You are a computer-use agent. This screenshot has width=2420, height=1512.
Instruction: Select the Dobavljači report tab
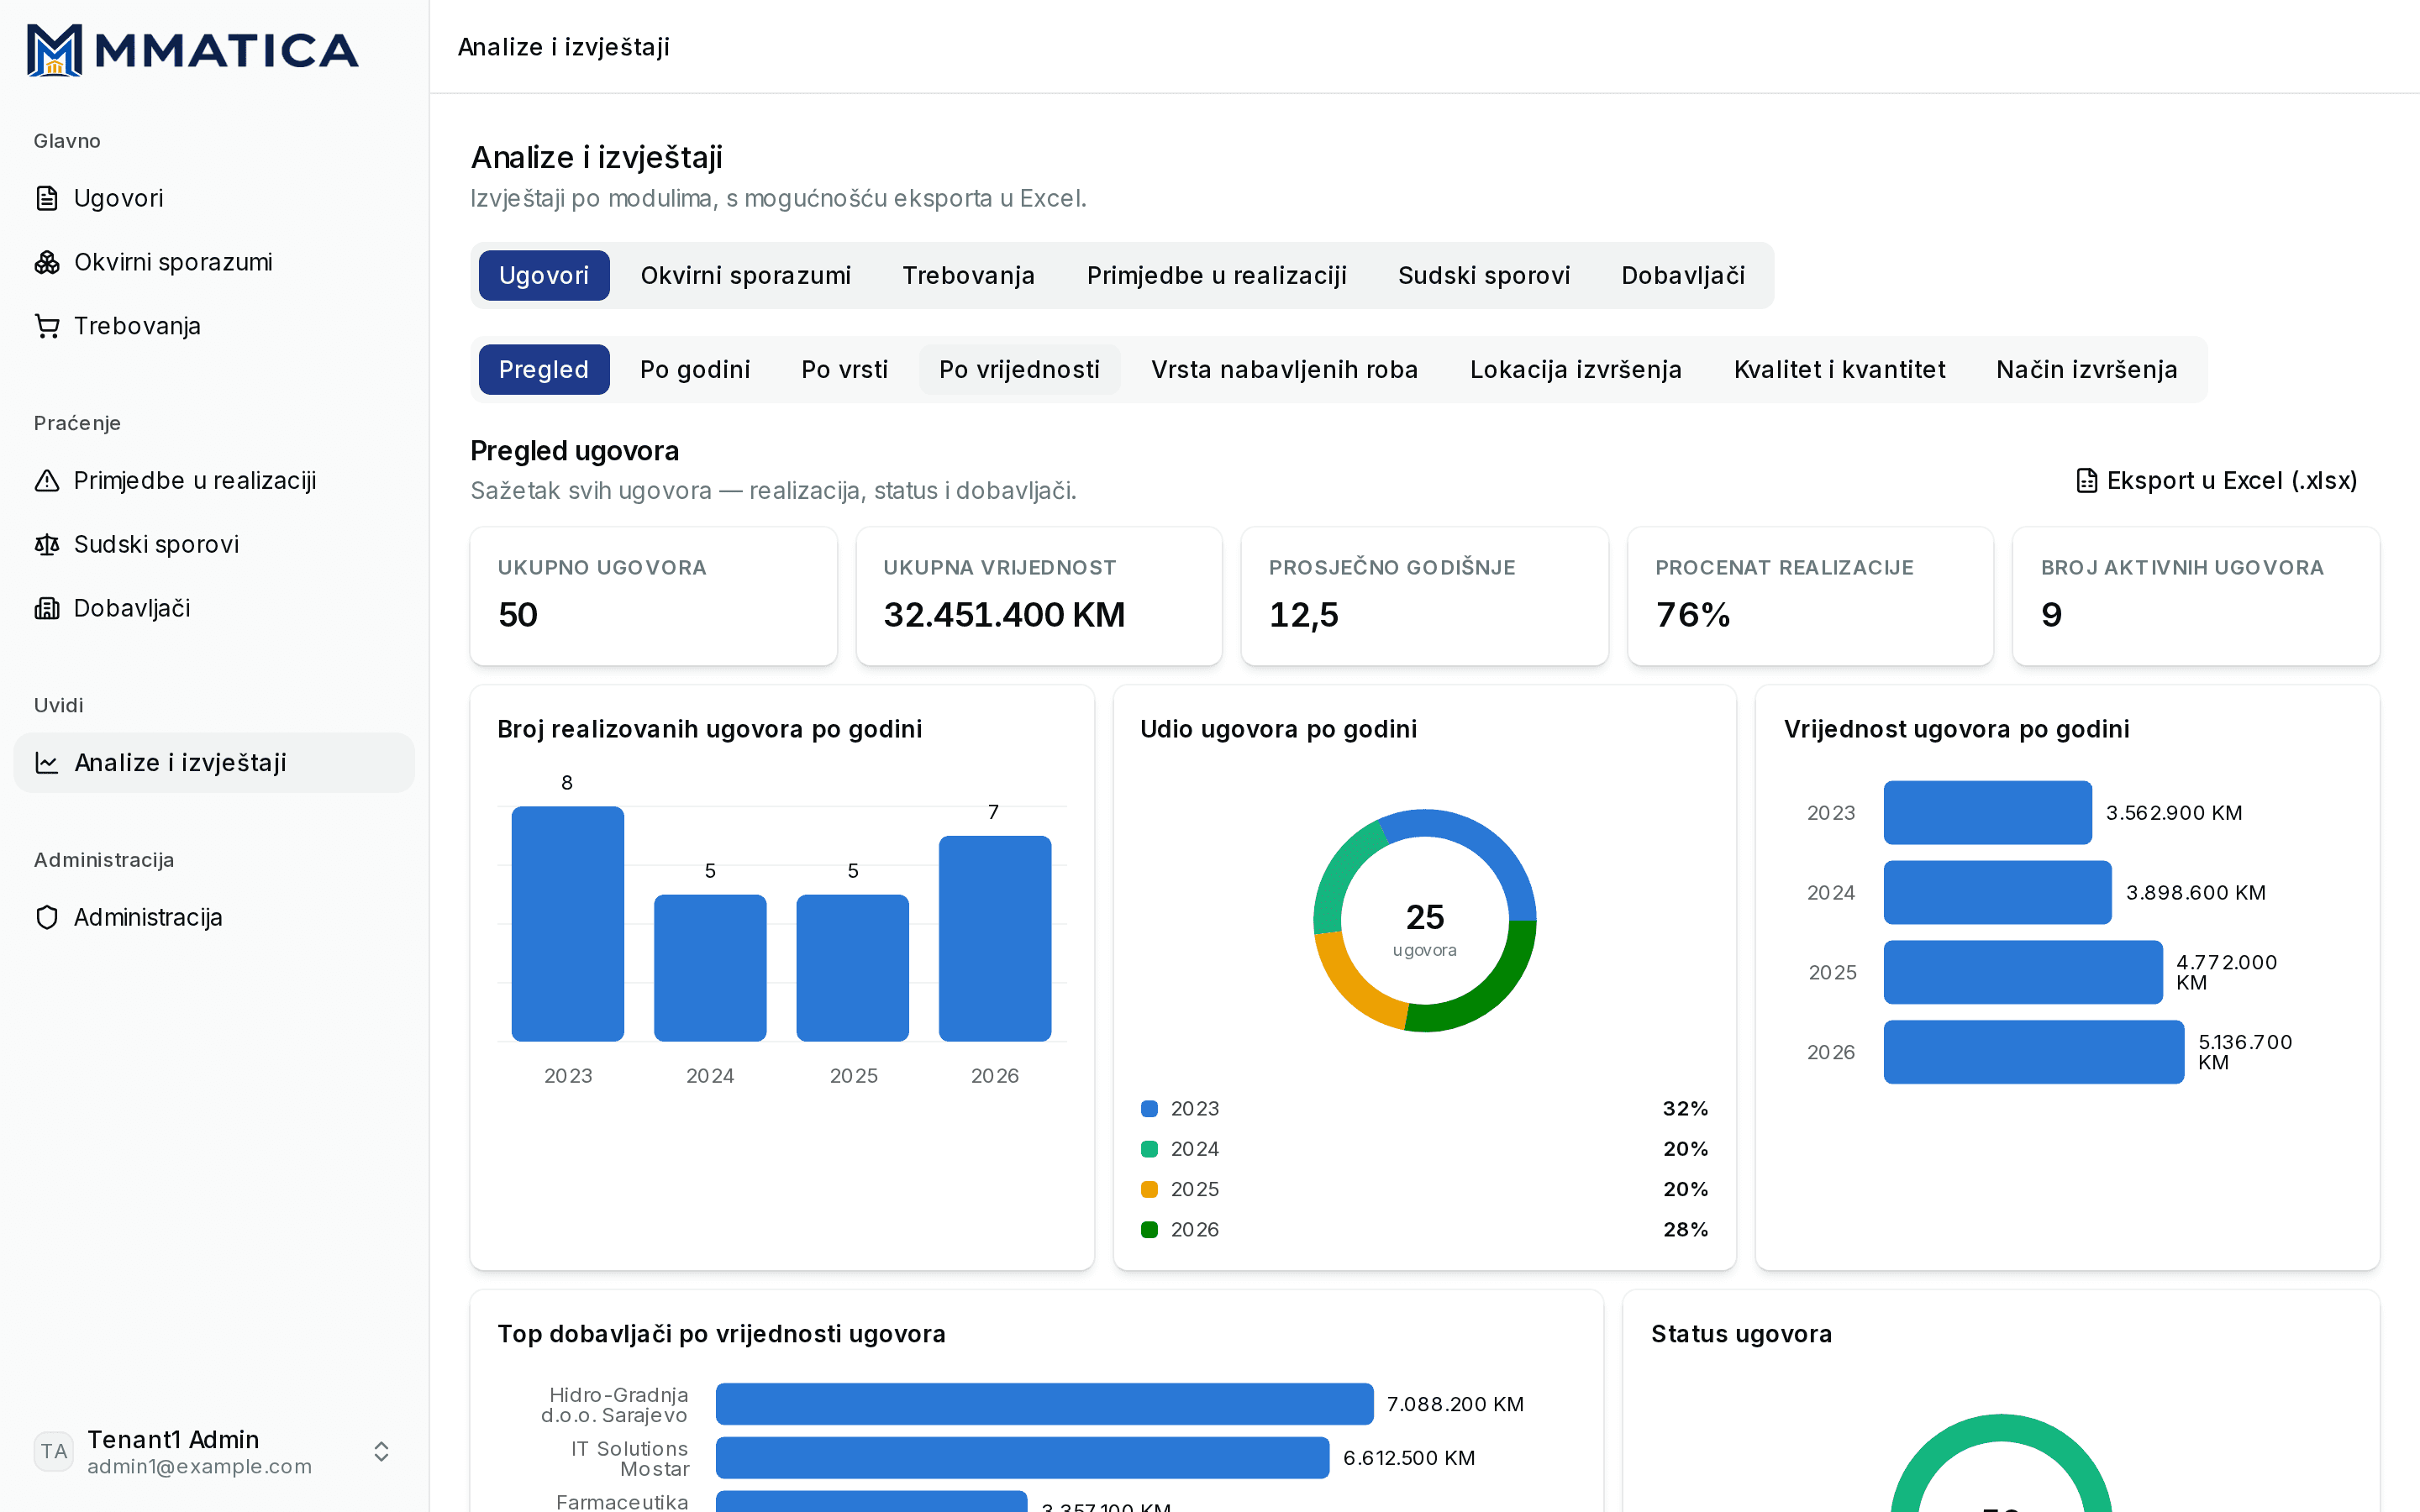coord(1683,275)
